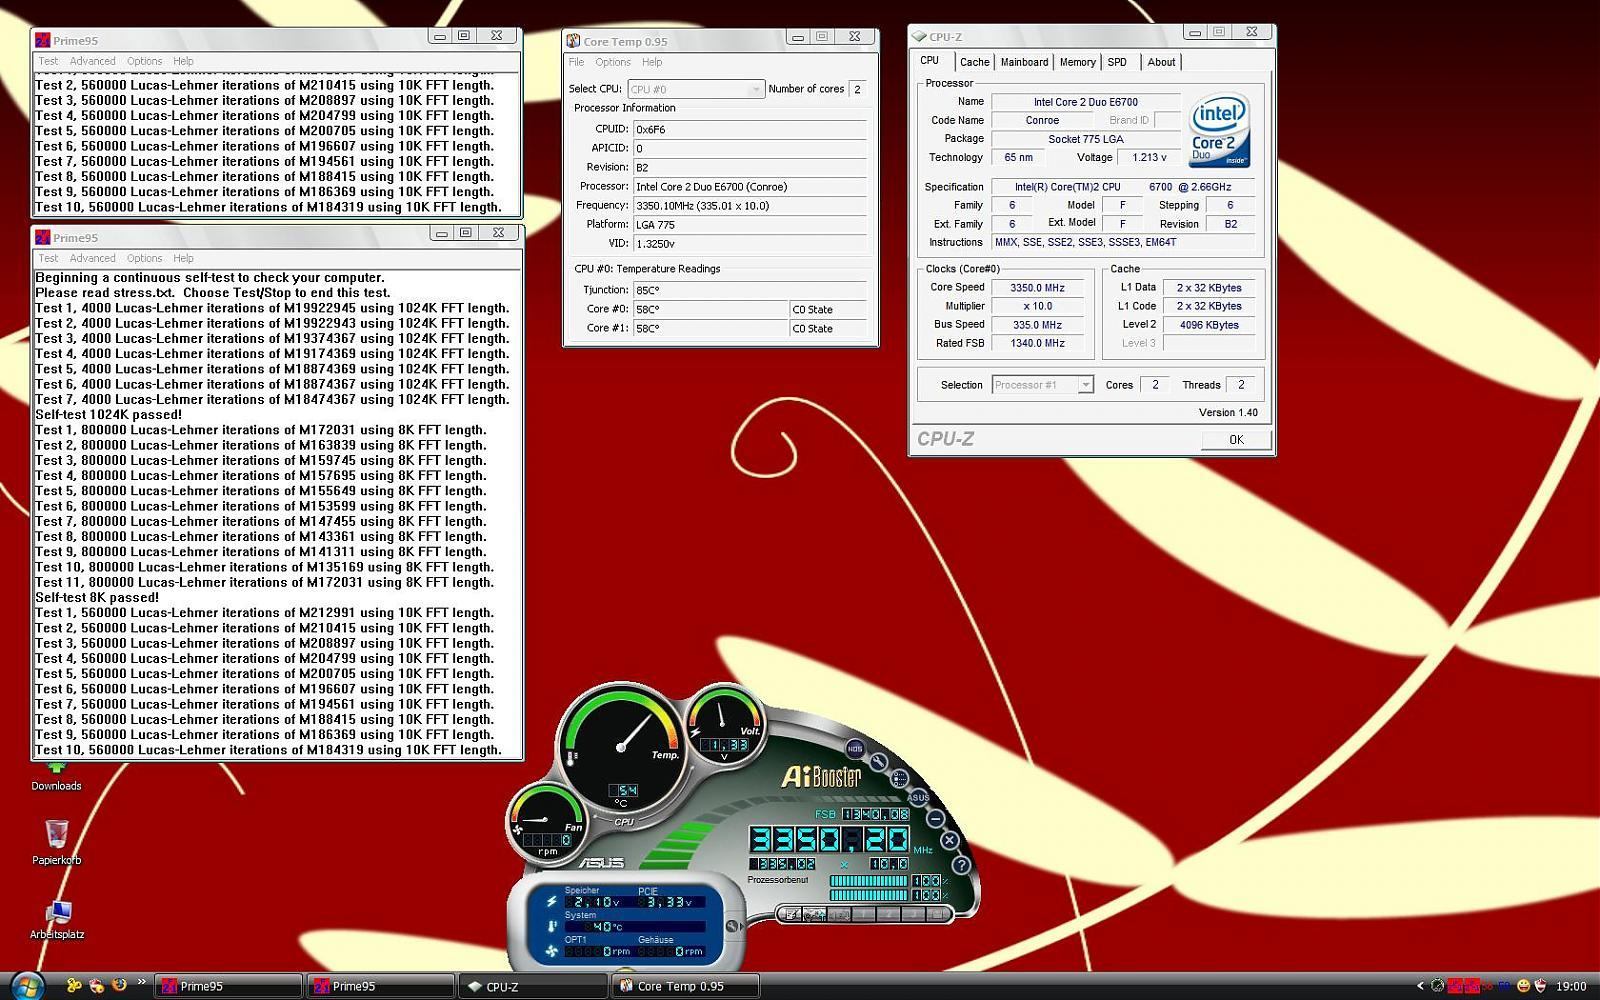Click 'Self-test 8K passed!' line in Prime95
1600x1000 pixels.
pyautogui.click(x=97, y=597)
